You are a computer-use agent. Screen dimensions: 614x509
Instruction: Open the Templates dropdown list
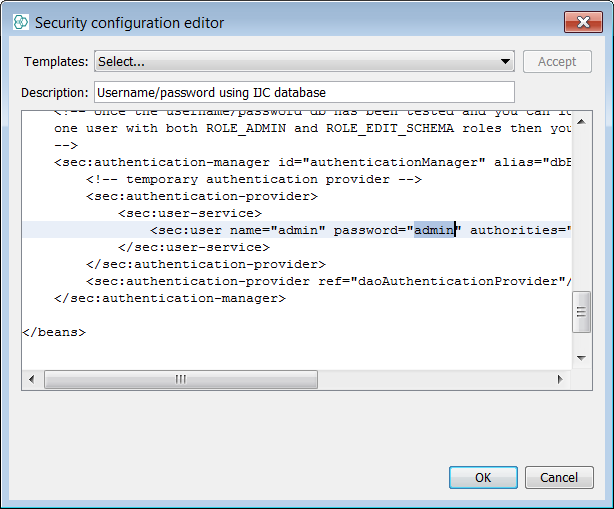(304, 62)
